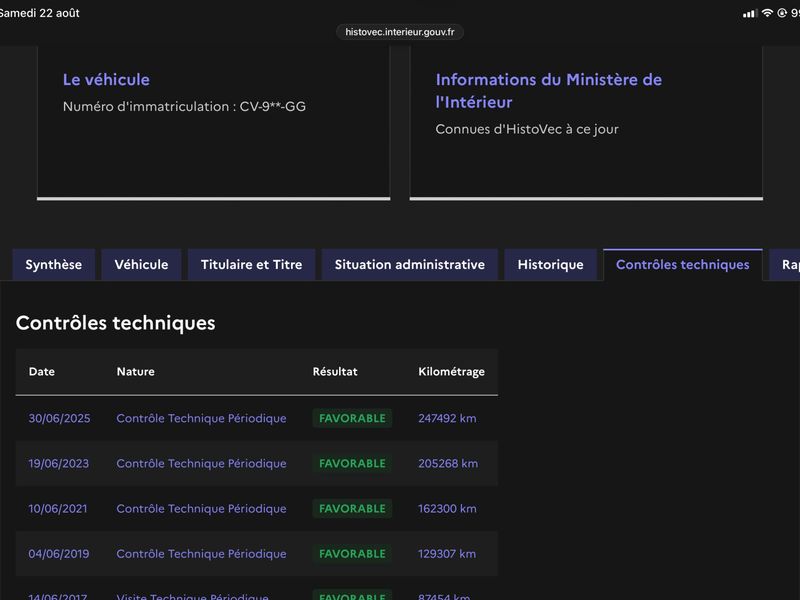Click the Connues d'HistoVec à ce jour subtitle
Viewport: 800px width, 600px height.
(527, 129)
